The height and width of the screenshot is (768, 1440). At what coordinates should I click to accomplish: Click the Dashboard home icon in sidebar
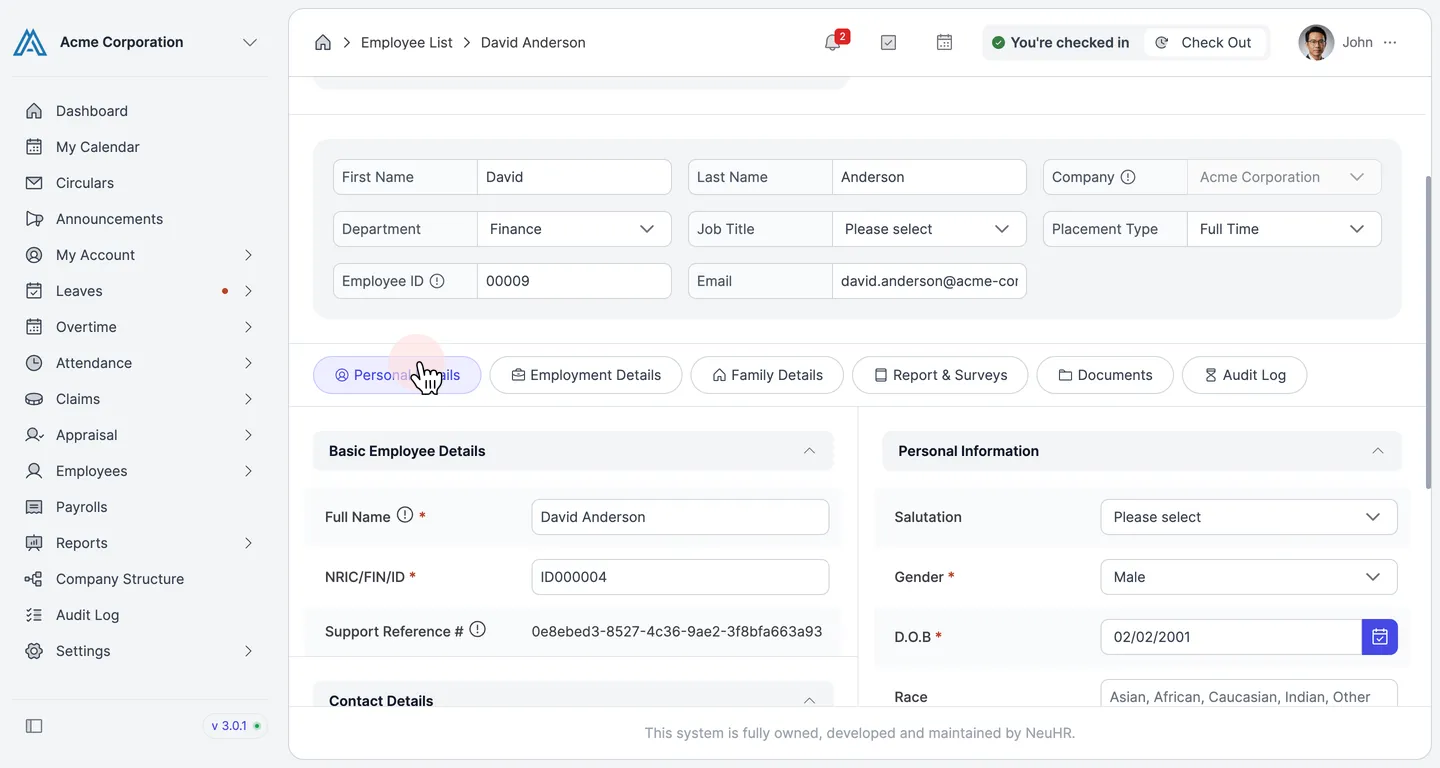34,111
